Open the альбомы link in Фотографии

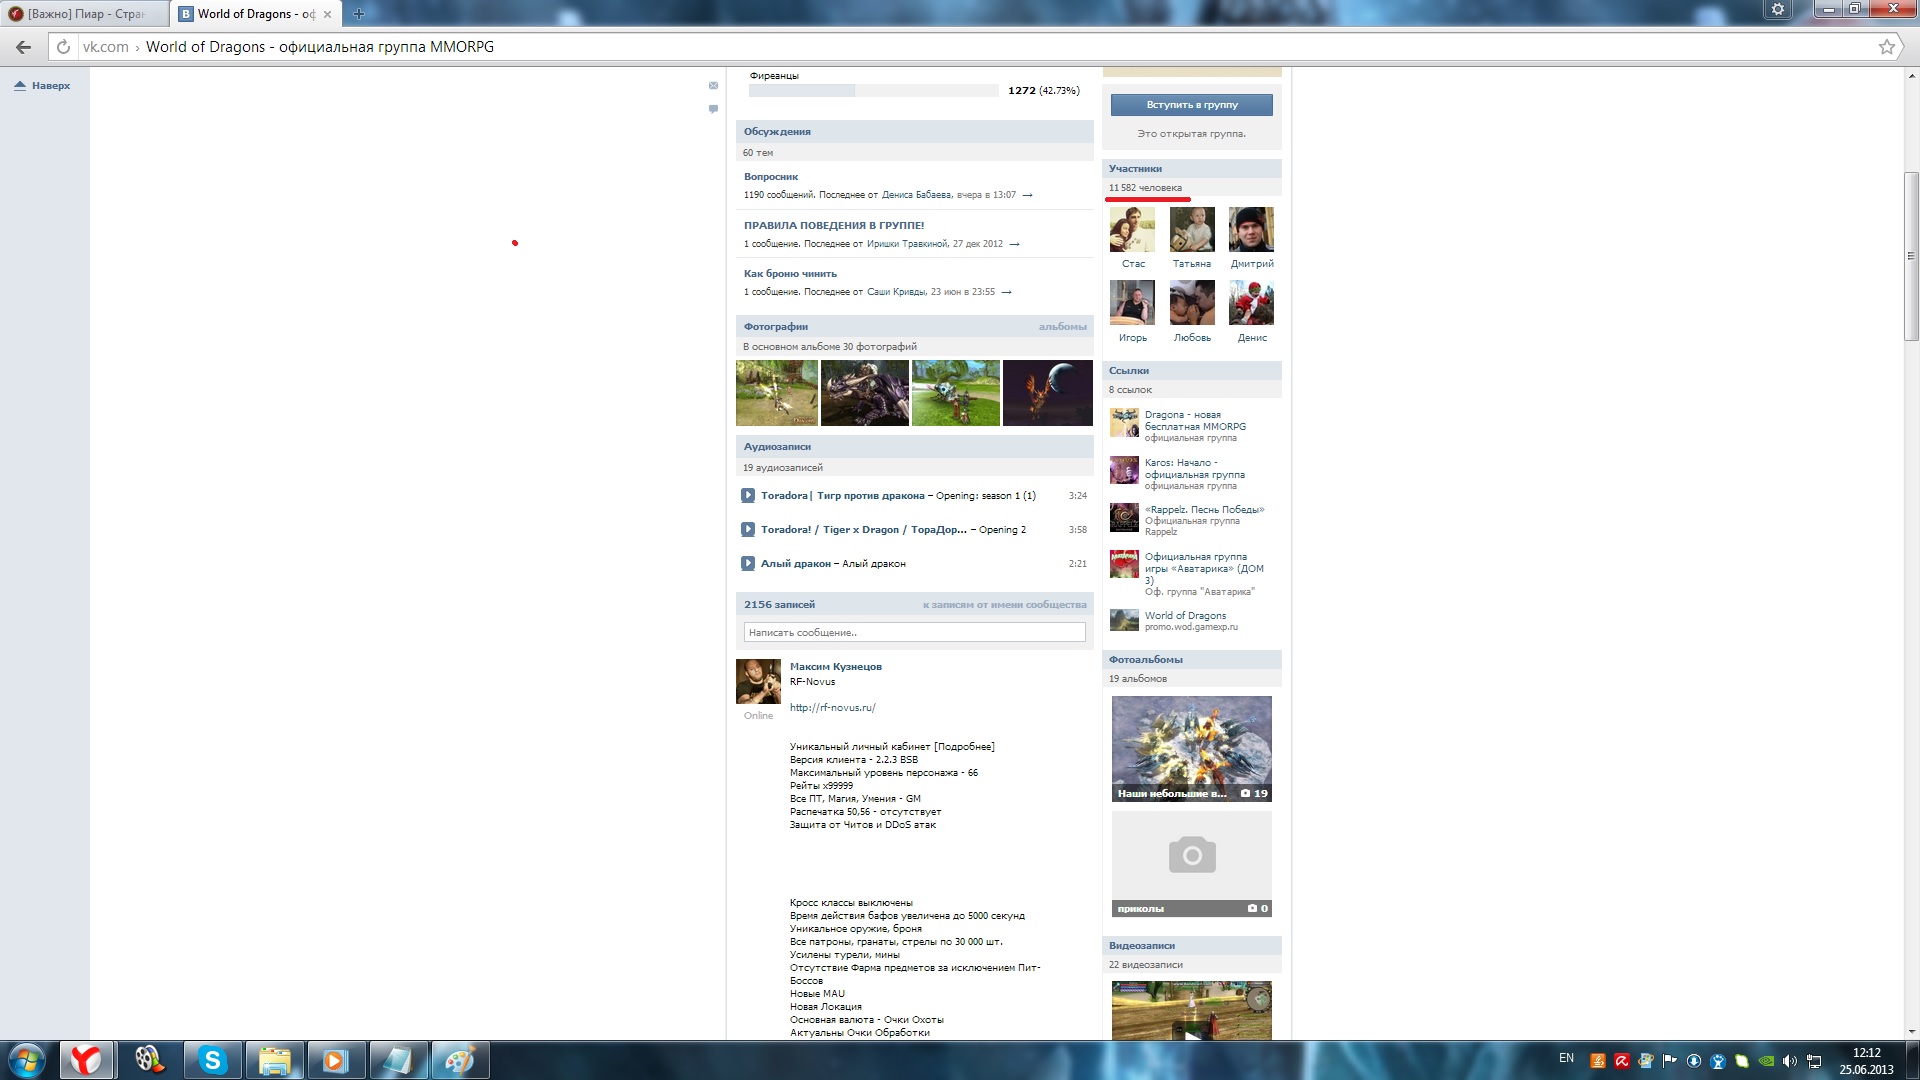click(x=1062, y=326)
